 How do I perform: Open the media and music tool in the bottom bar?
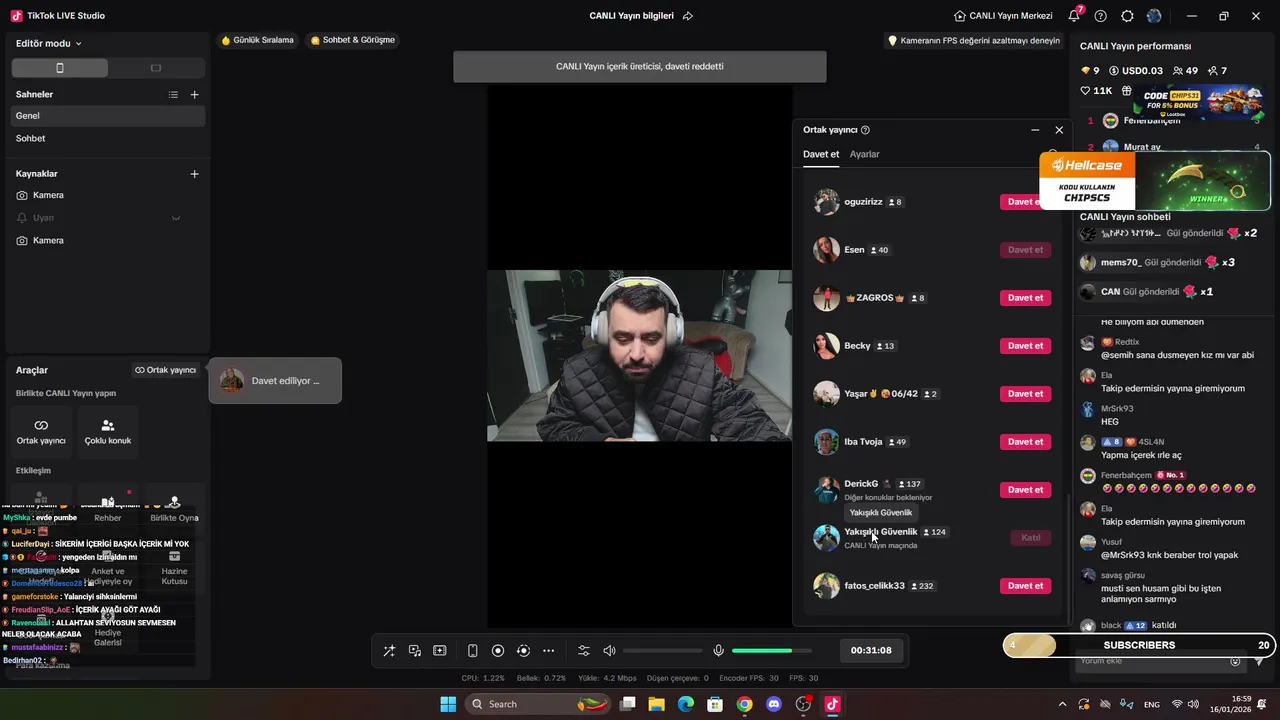click(414, 651)
